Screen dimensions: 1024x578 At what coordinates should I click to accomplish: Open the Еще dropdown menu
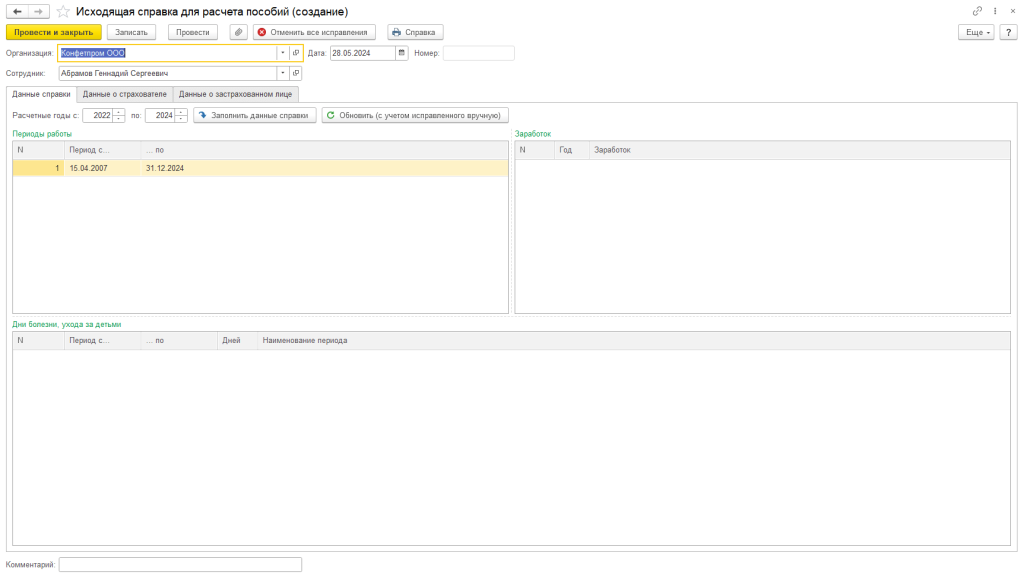(976, 32)
